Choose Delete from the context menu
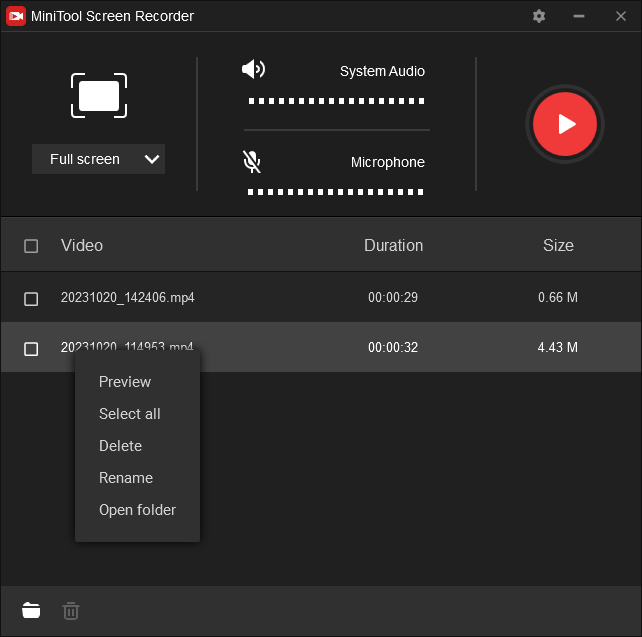This screenshot has width=642, height=637. click(x=120, y=445)
